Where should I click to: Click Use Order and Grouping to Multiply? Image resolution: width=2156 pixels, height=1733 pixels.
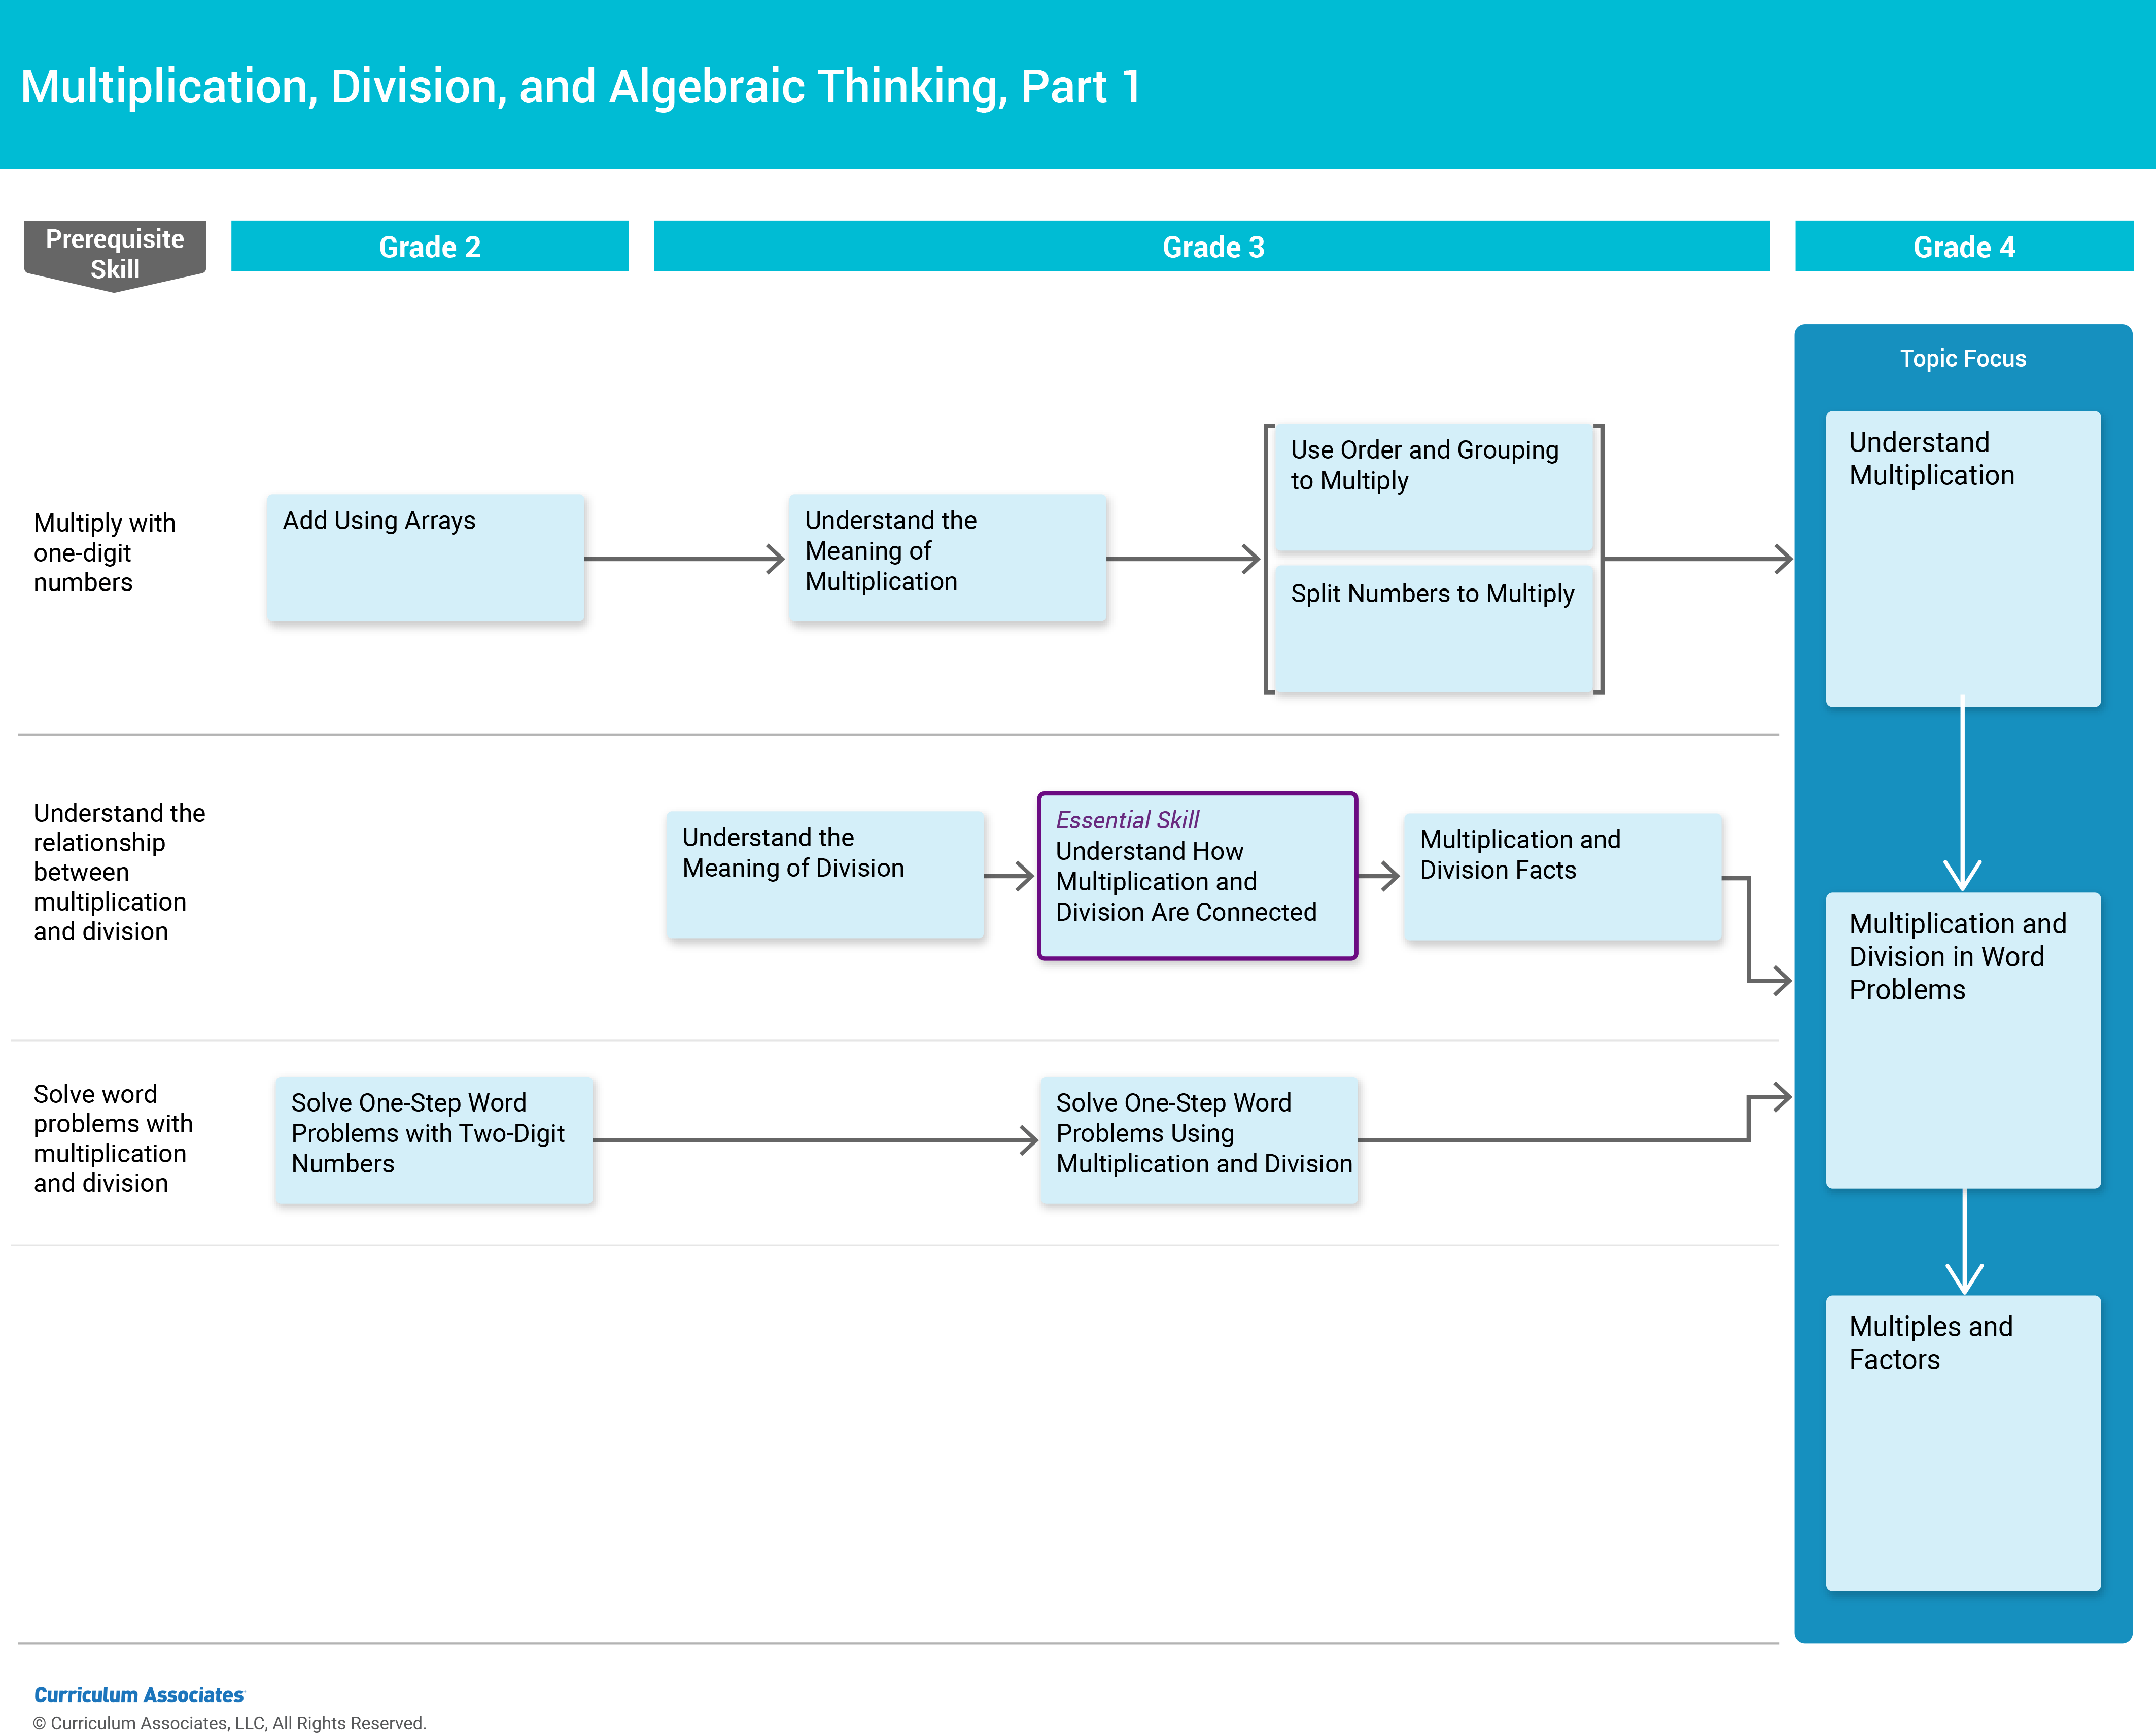point(1433,487)
